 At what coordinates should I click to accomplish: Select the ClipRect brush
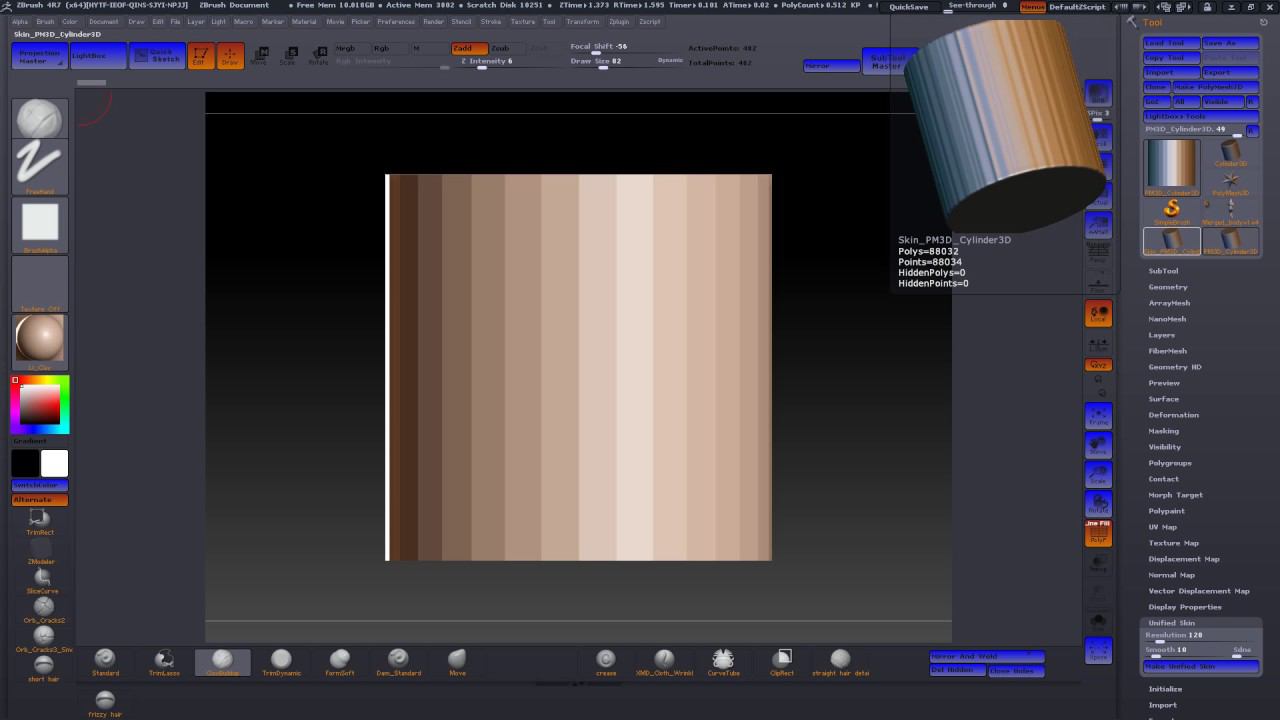(x=784, y=659)
